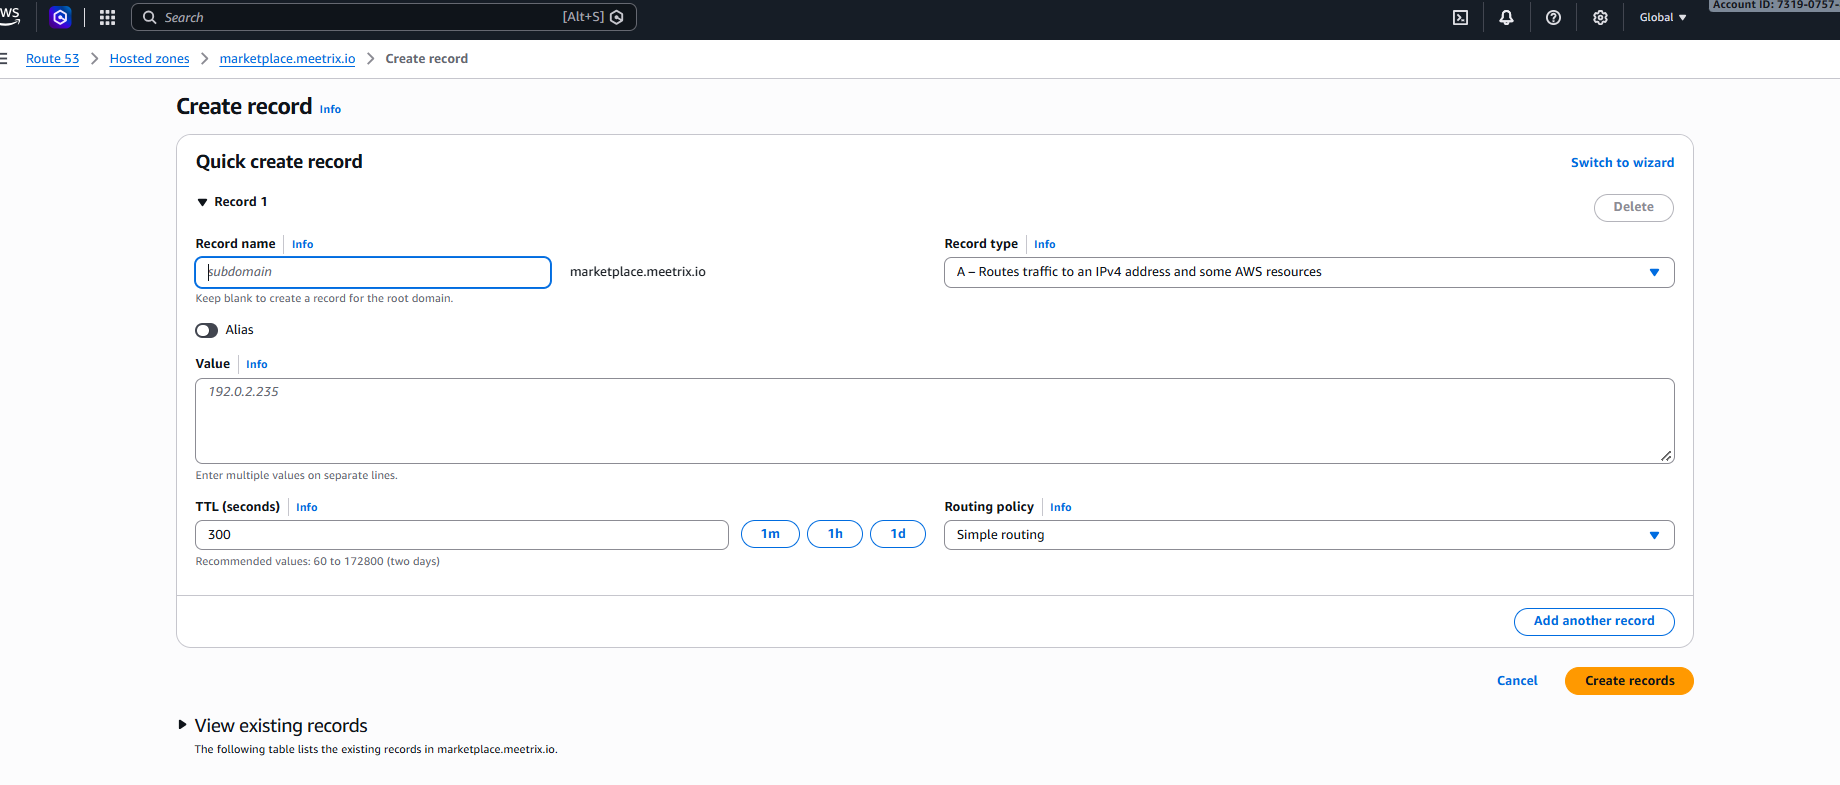
Task: Click the Value text area
Action: [935, 421]
